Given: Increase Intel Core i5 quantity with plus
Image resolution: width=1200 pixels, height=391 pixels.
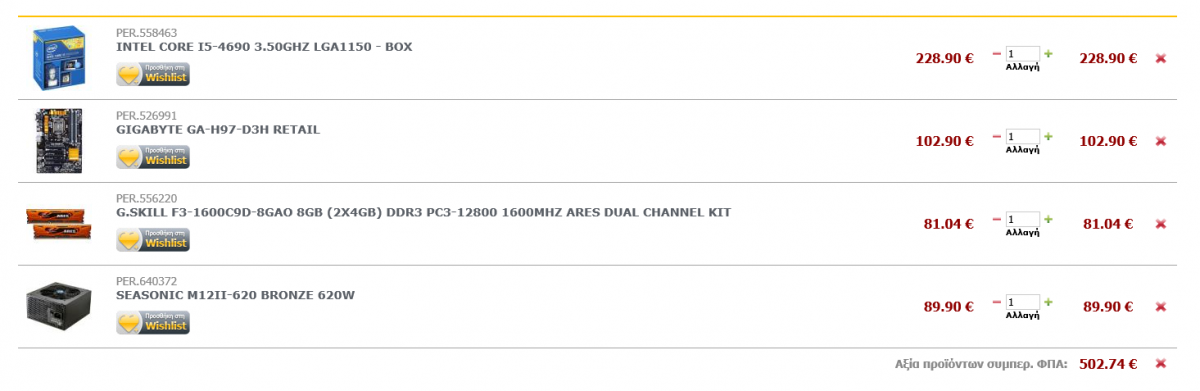Looking at the screenshot, I should point(1049,53).
